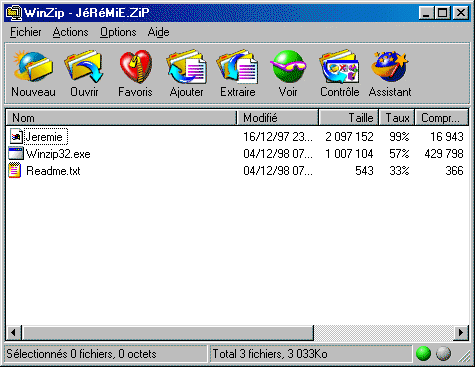
Task: Click the WinZip title bar icon
Action: tap(14, 13)
